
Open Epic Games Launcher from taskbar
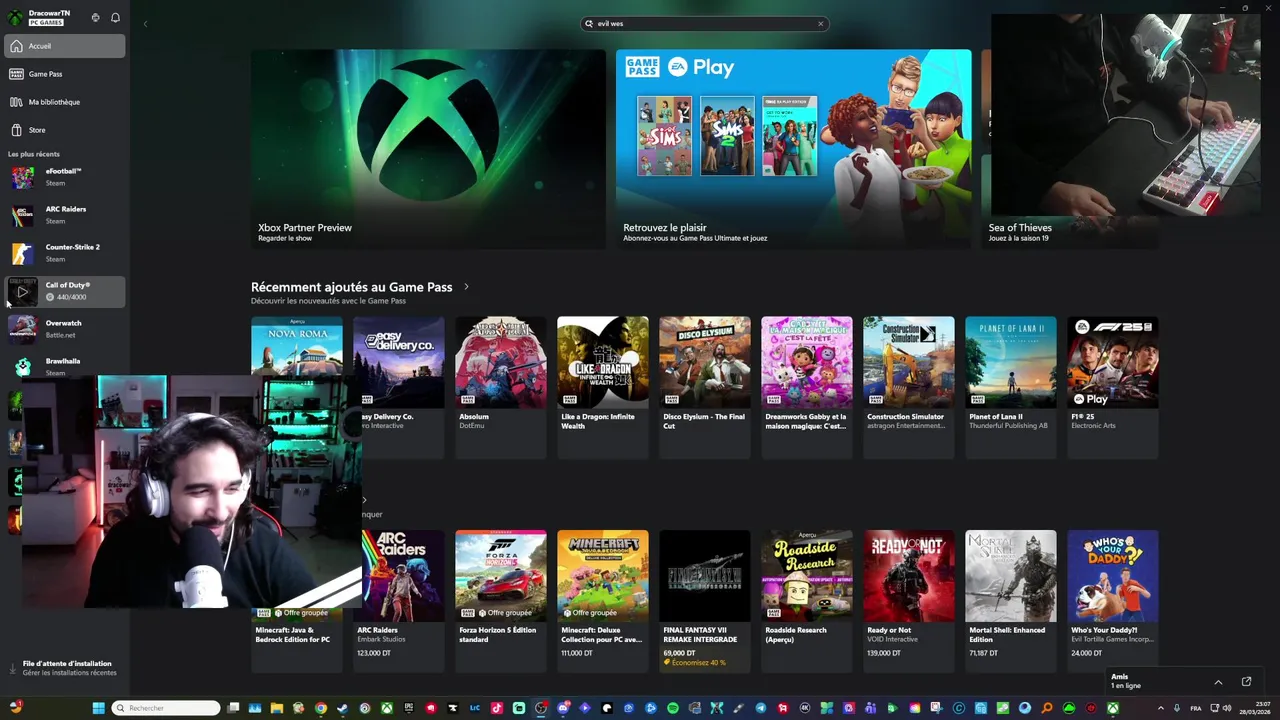click(409, 708)
